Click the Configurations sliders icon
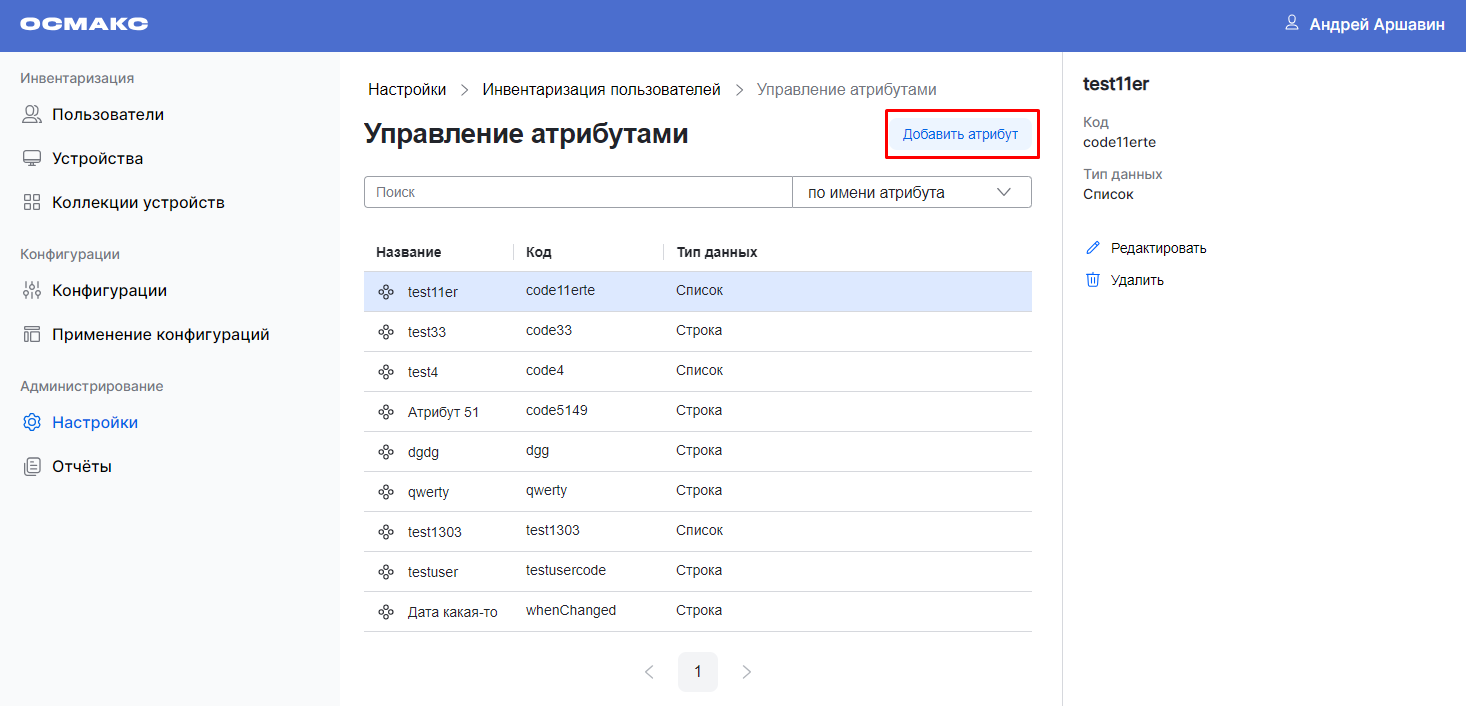1466x706 pixels. [32, 291]
